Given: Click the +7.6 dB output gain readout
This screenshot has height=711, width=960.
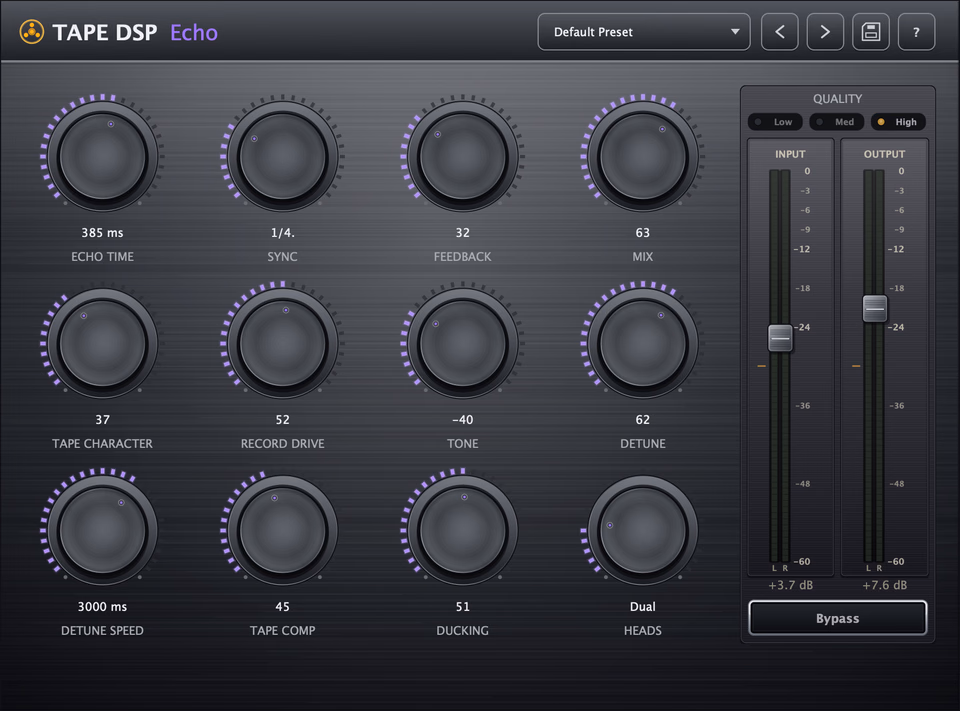Looking at the screenshot, I should [x=885, y=585].
